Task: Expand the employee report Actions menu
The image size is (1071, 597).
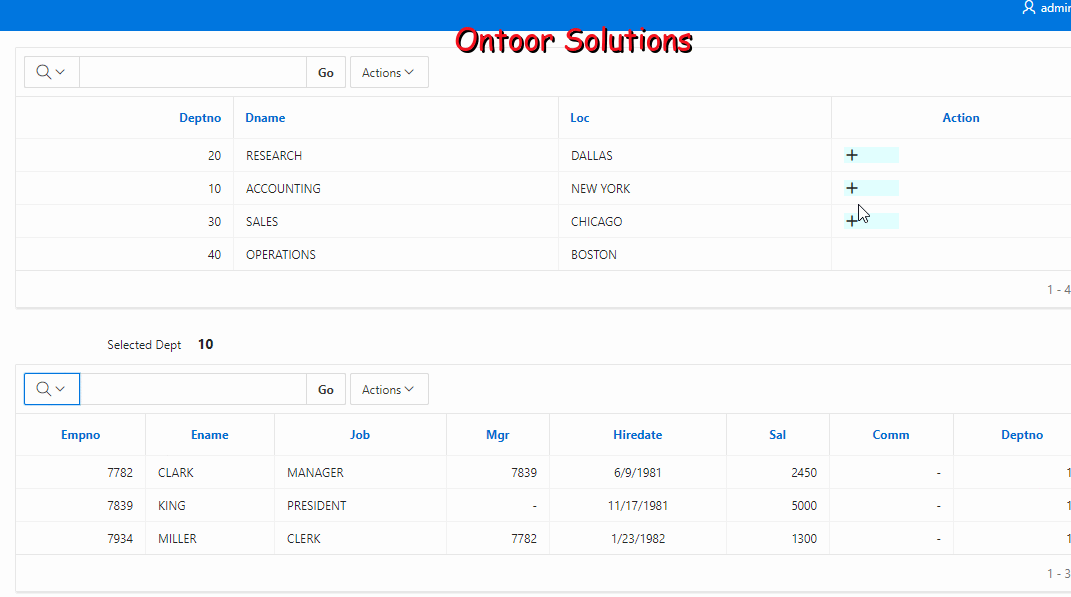Action: coord(388,389)
